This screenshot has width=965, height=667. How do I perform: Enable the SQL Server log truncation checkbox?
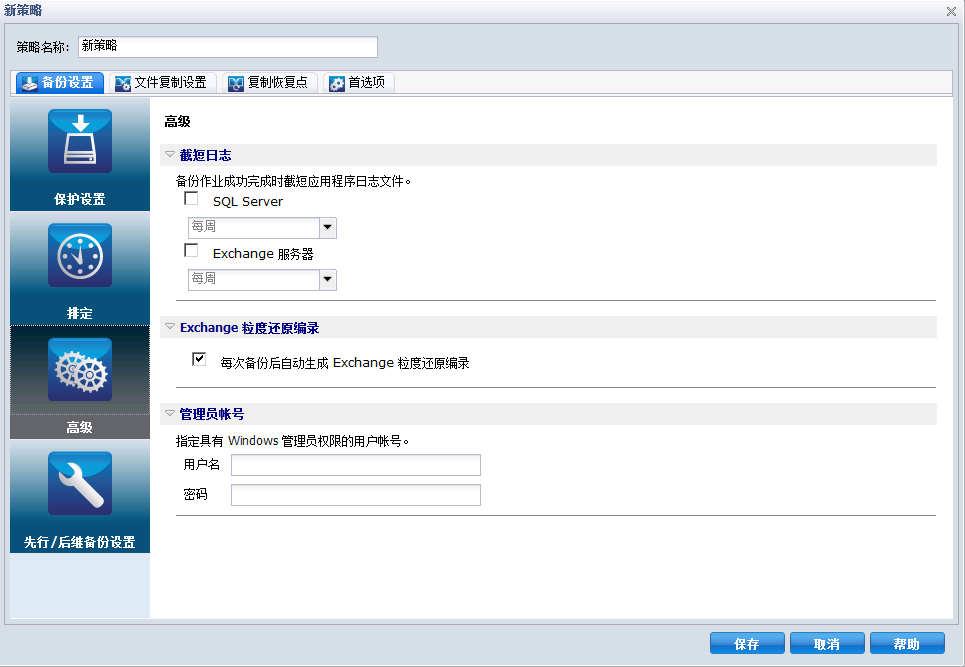coord(191,198)
